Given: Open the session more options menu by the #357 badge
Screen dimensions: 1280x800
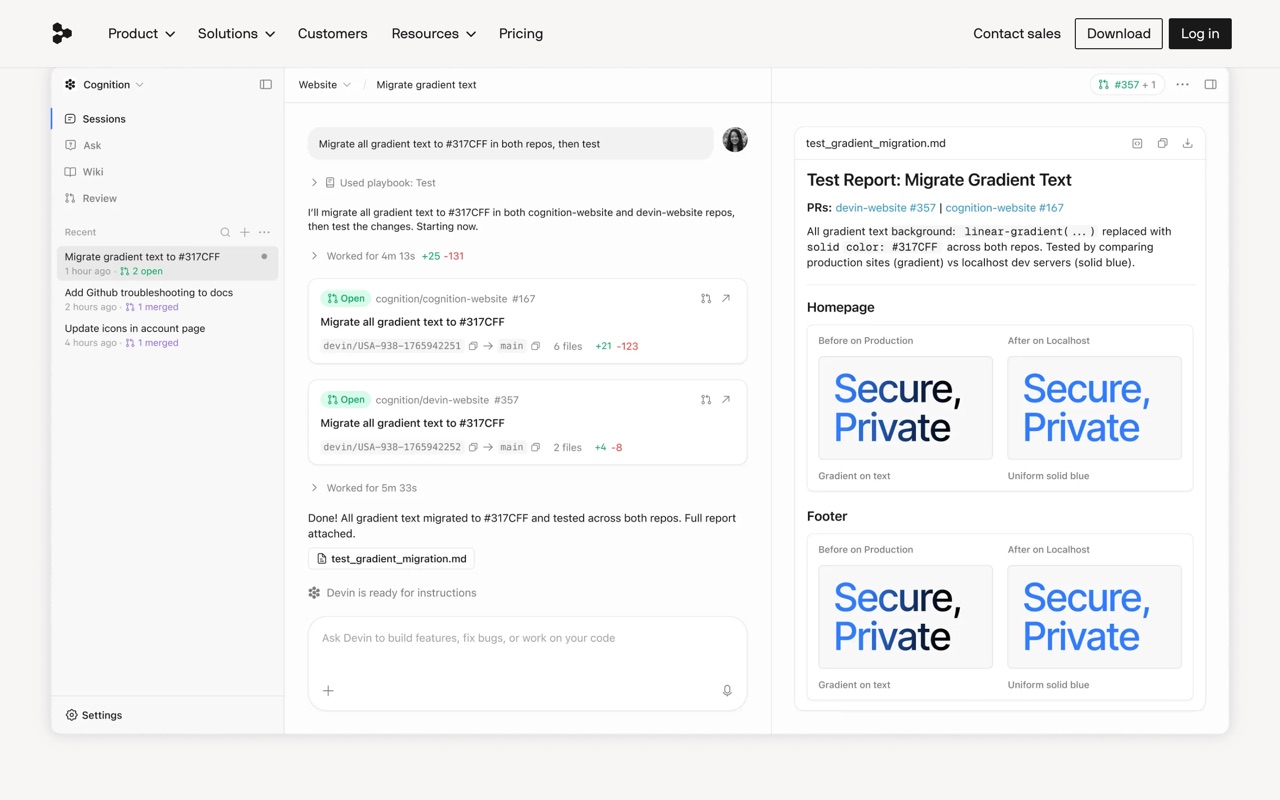Looking at the screenshot, I should click(x=1183, y=85).
